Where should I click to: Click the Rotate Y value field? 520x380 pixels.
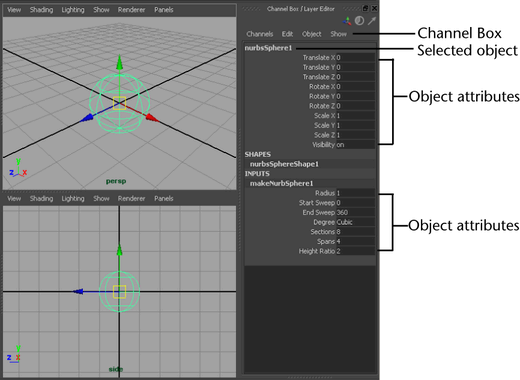tap(355, 96)
